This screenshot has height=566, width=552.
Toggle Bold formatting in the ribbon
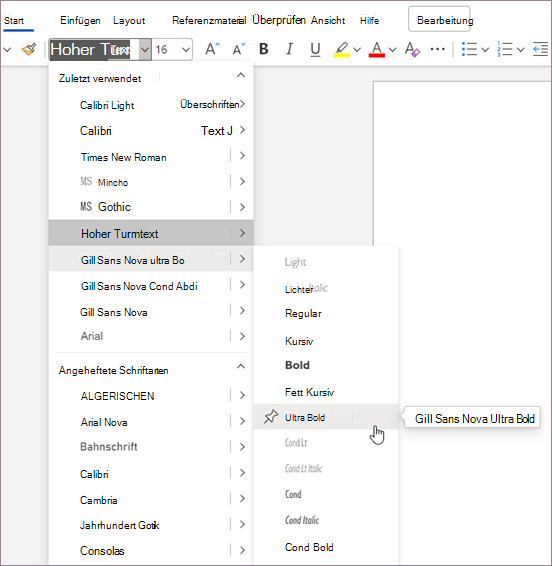[x=264, y=49]
